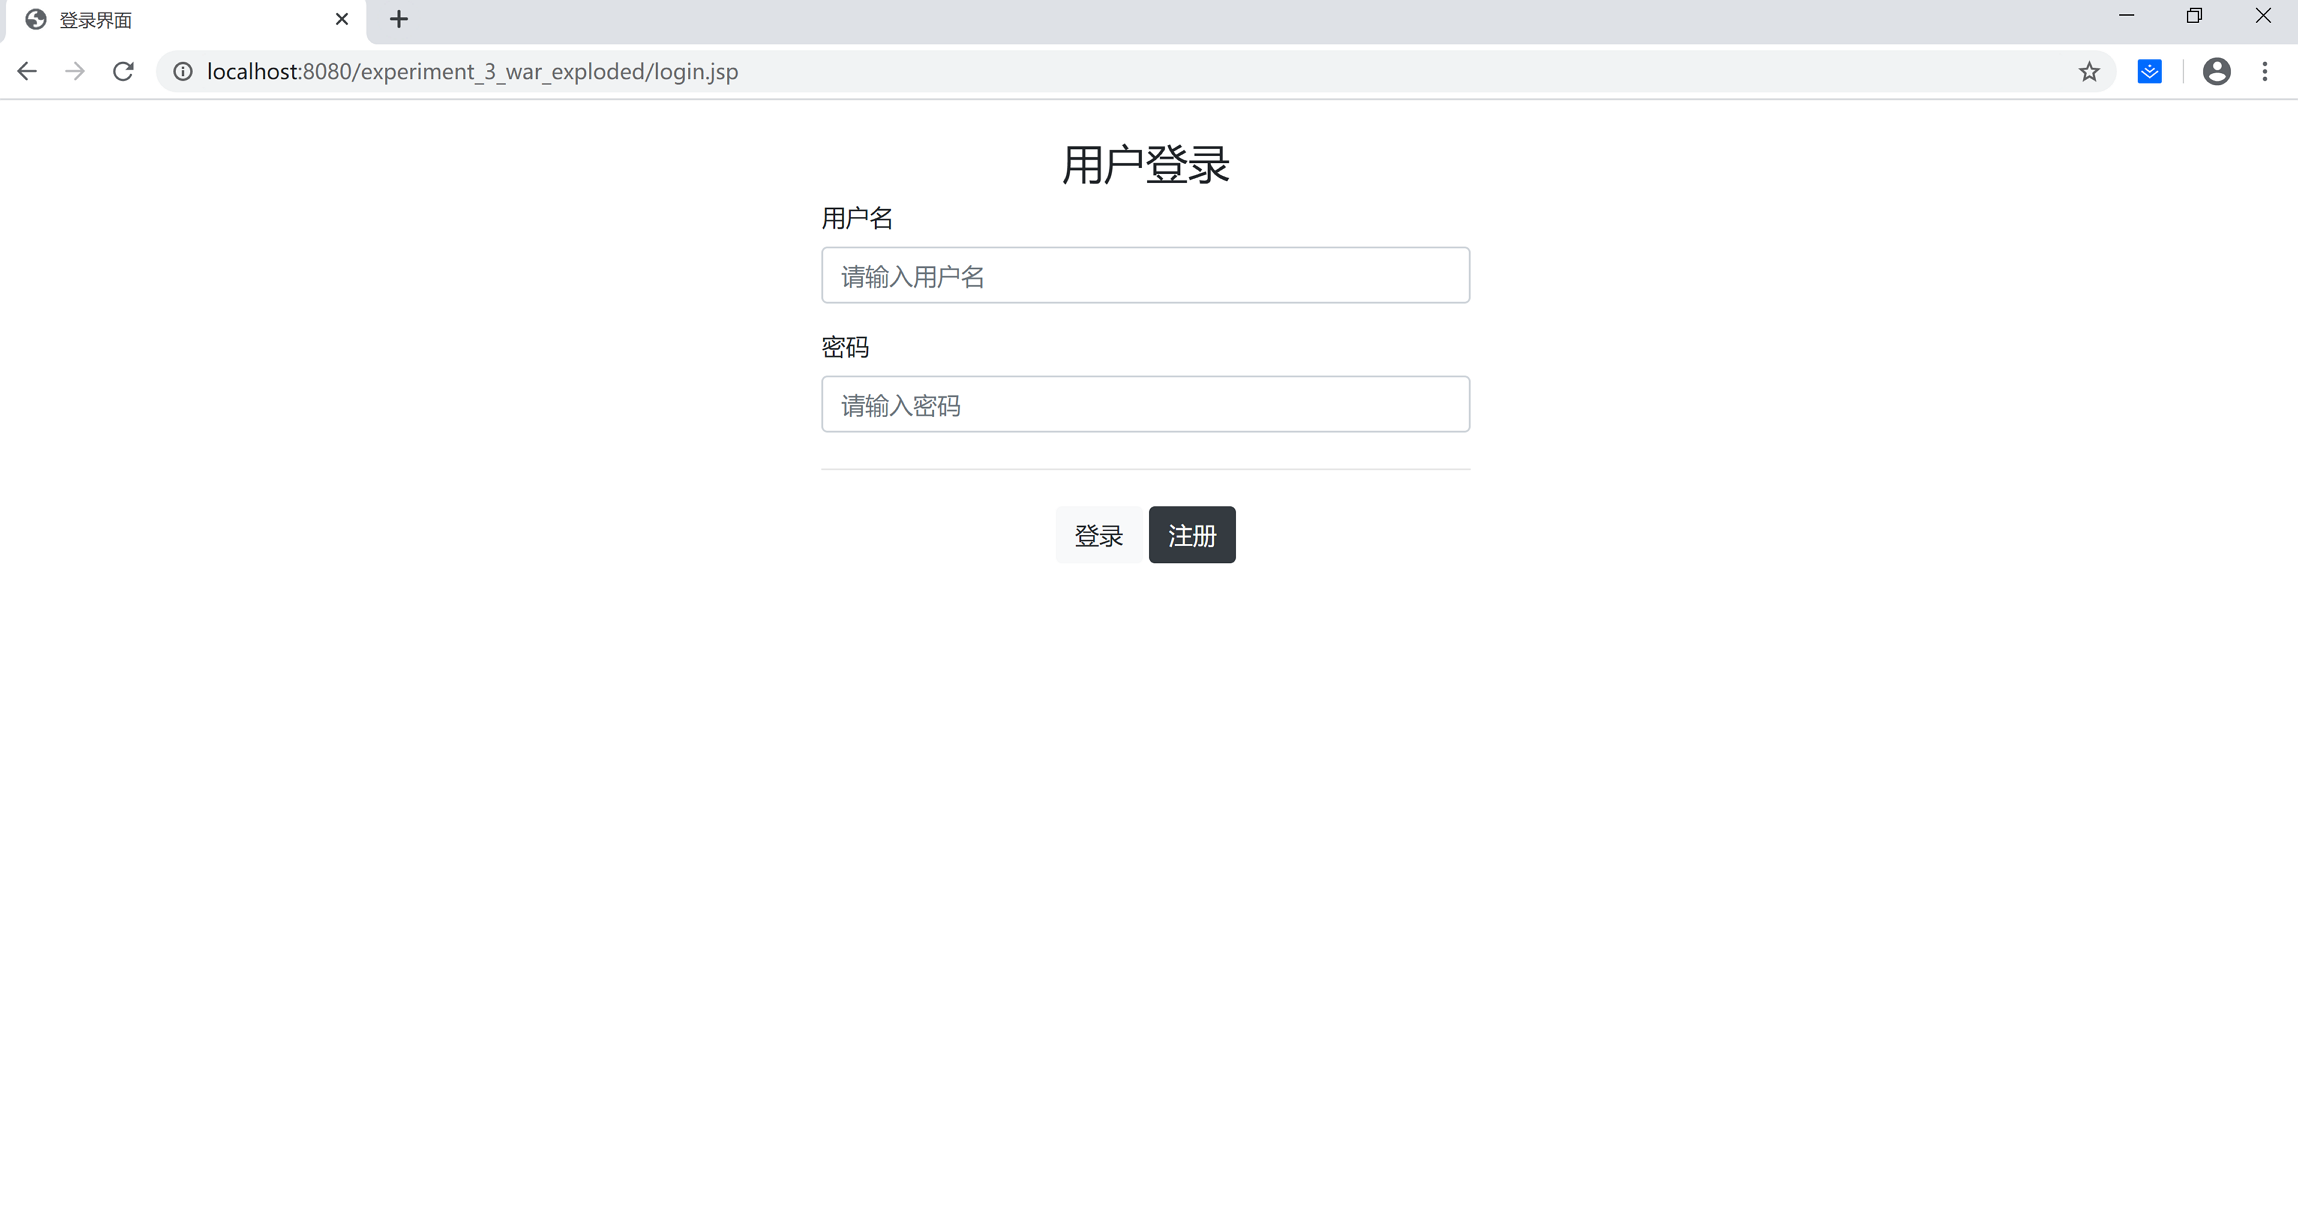Click the 用户名 label text
This screenshot has width=2298, height=1228.
856,218
